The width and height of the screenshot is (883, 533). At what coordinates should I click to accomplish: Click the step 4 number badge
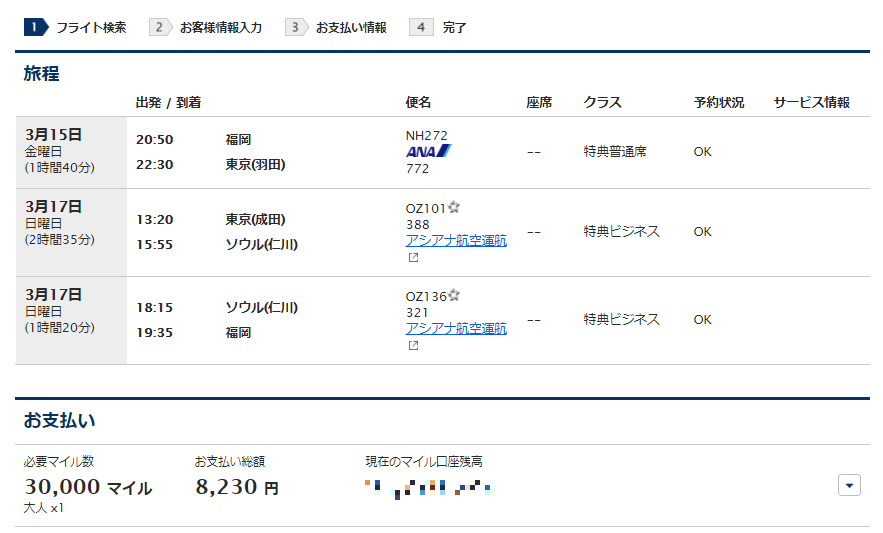coord(421,27)
